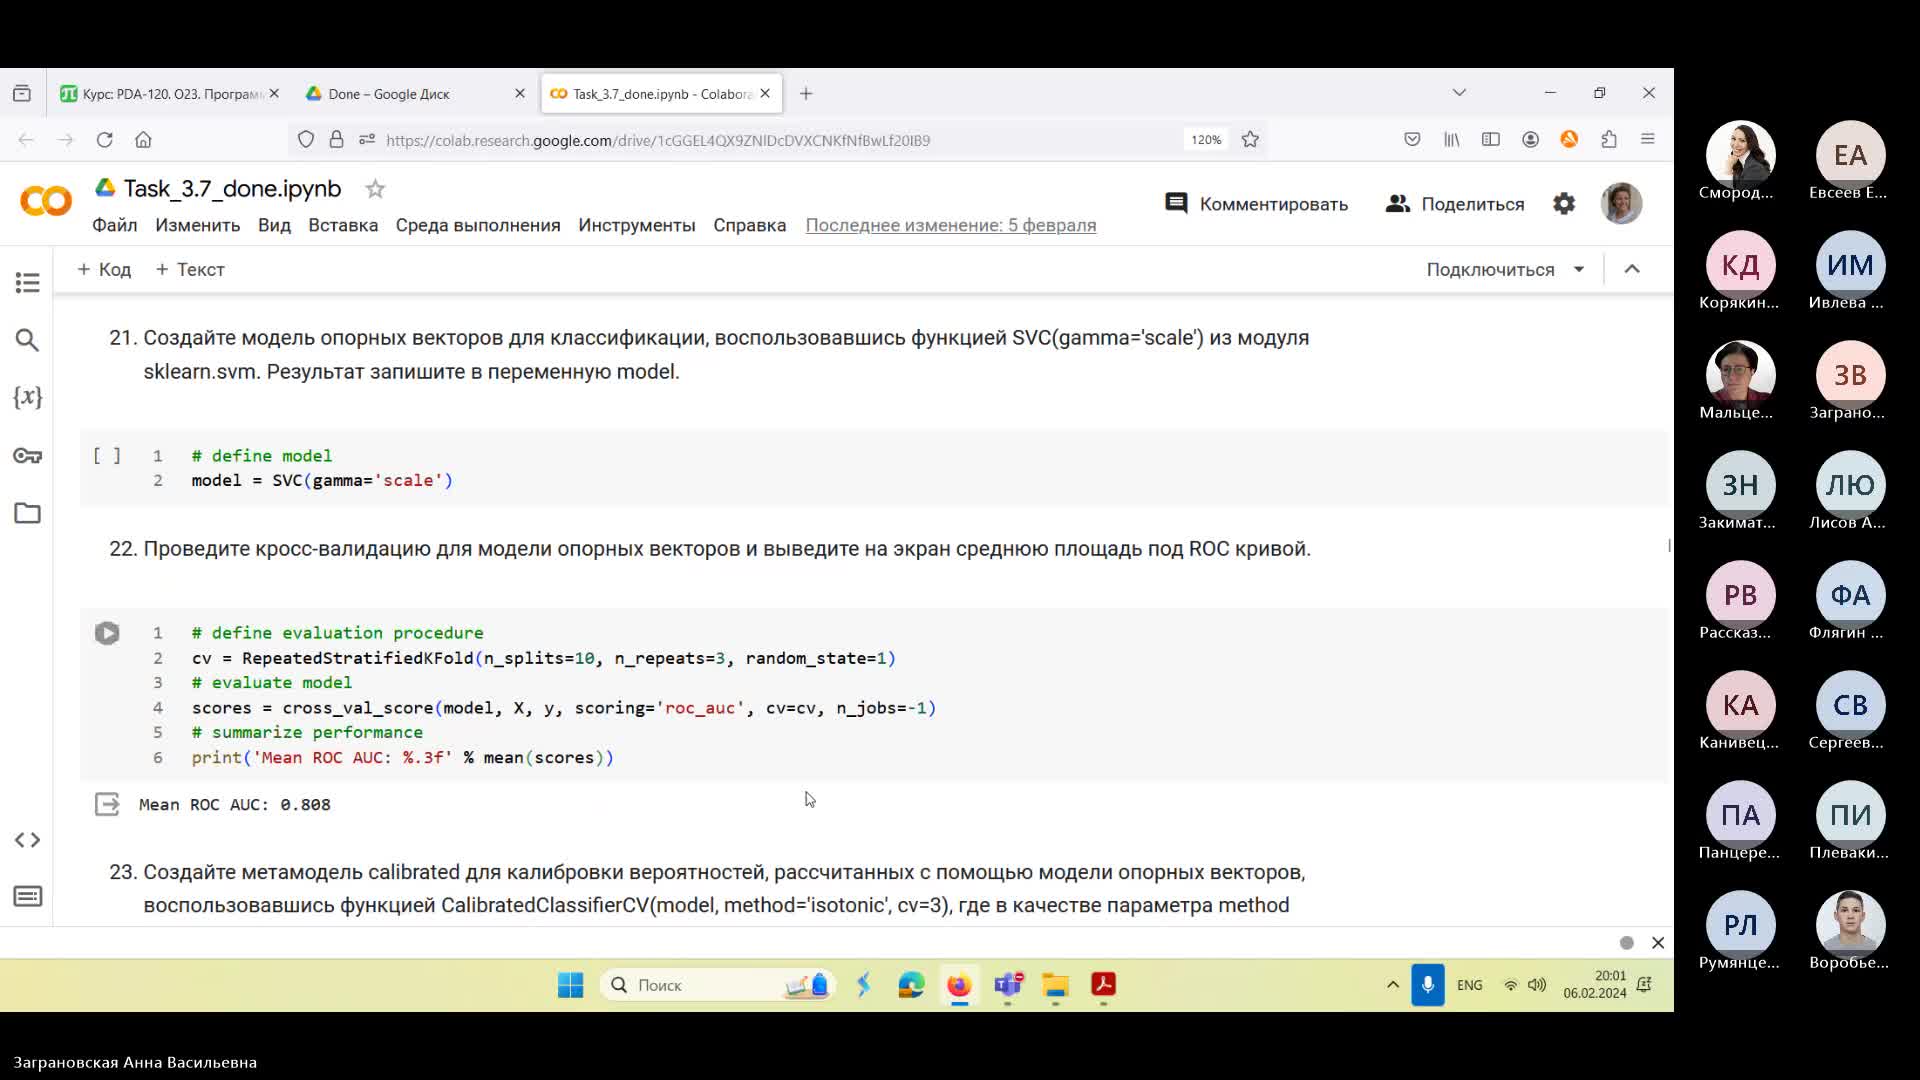
Task: Show site security lock info
Action: tap(337, 140)
